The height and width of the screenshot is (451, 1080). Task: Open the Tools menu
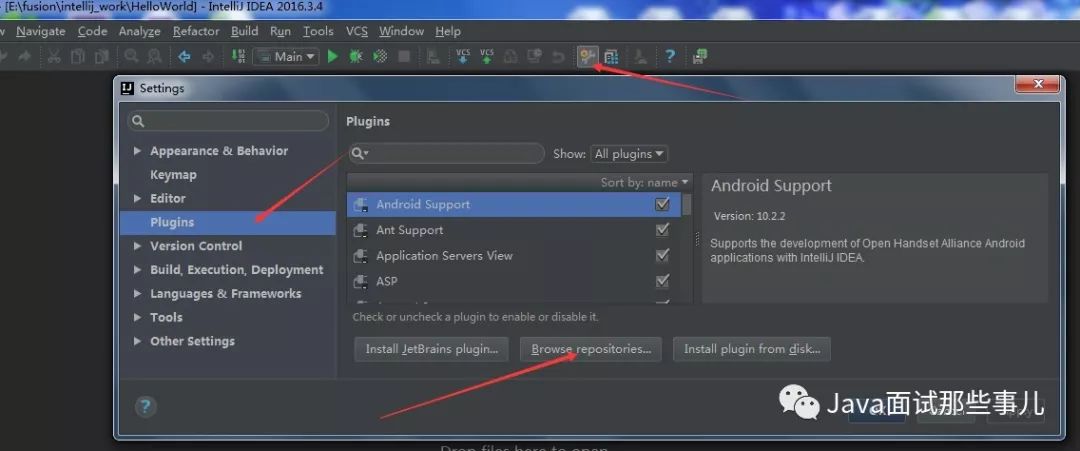[318, 31]
